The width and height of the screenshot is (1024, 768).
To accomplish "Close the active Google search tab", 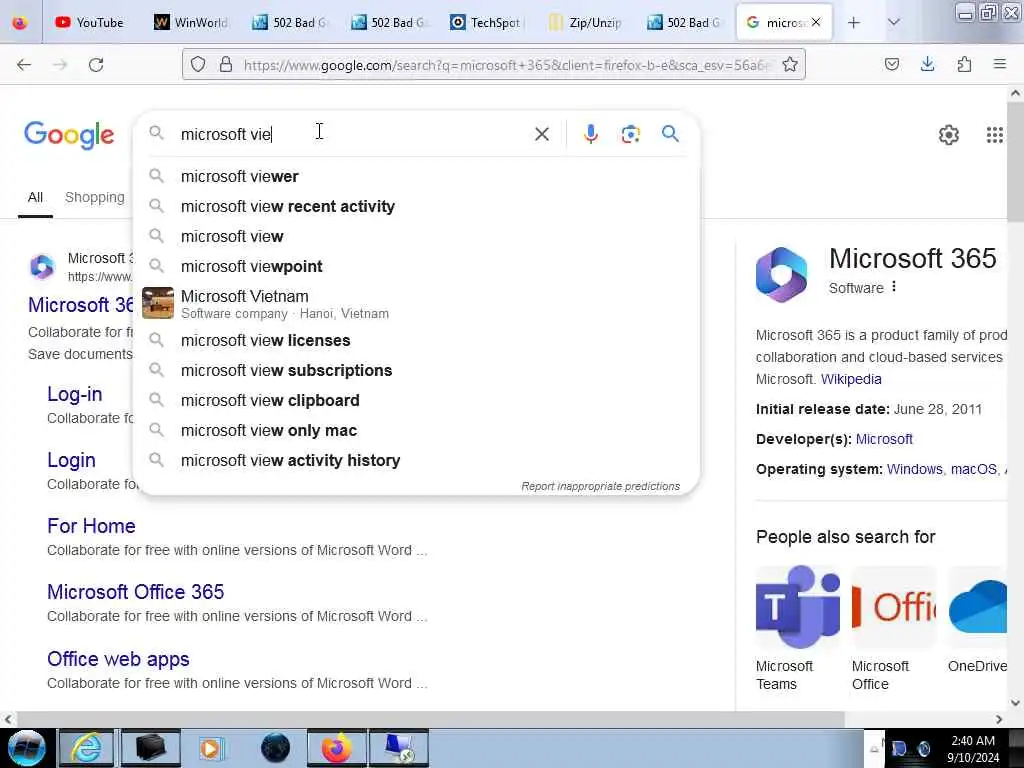I will (x=816, y=22).
